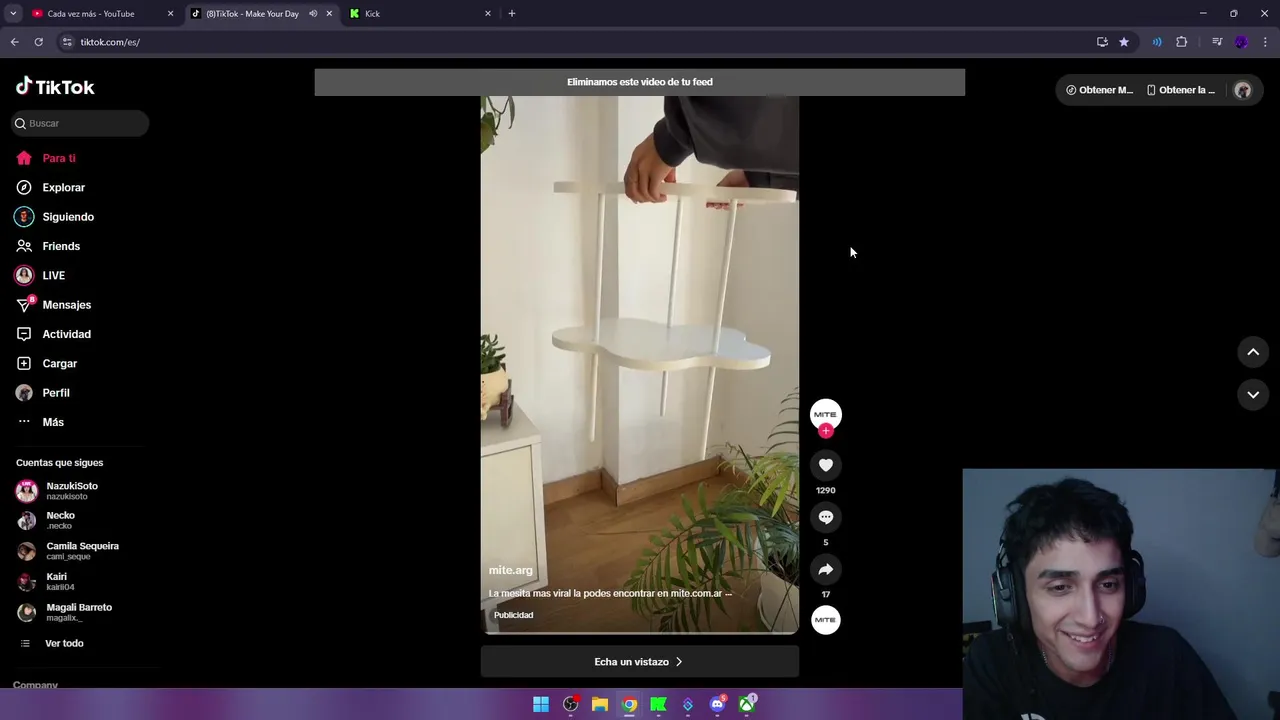The height and width of the screenshot is (720, 1280).
Task: Open NazukiSoto followed account
Action: pyautogui.click(x=72, y=491)
